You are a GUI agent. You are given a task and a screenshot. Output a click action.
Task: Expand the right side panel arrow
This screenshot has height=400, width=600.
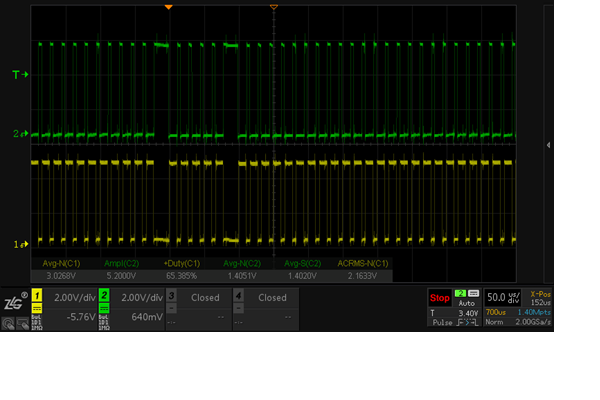[548, 145]
